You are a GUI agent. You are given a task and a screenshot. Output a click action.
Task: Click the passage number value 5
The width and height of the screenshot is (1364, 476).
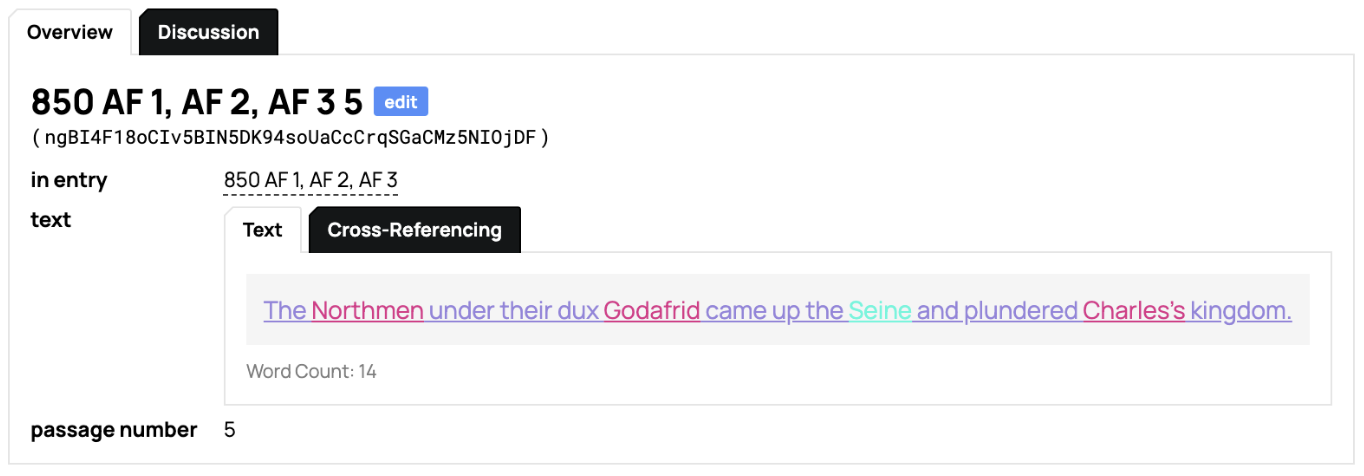229,430
